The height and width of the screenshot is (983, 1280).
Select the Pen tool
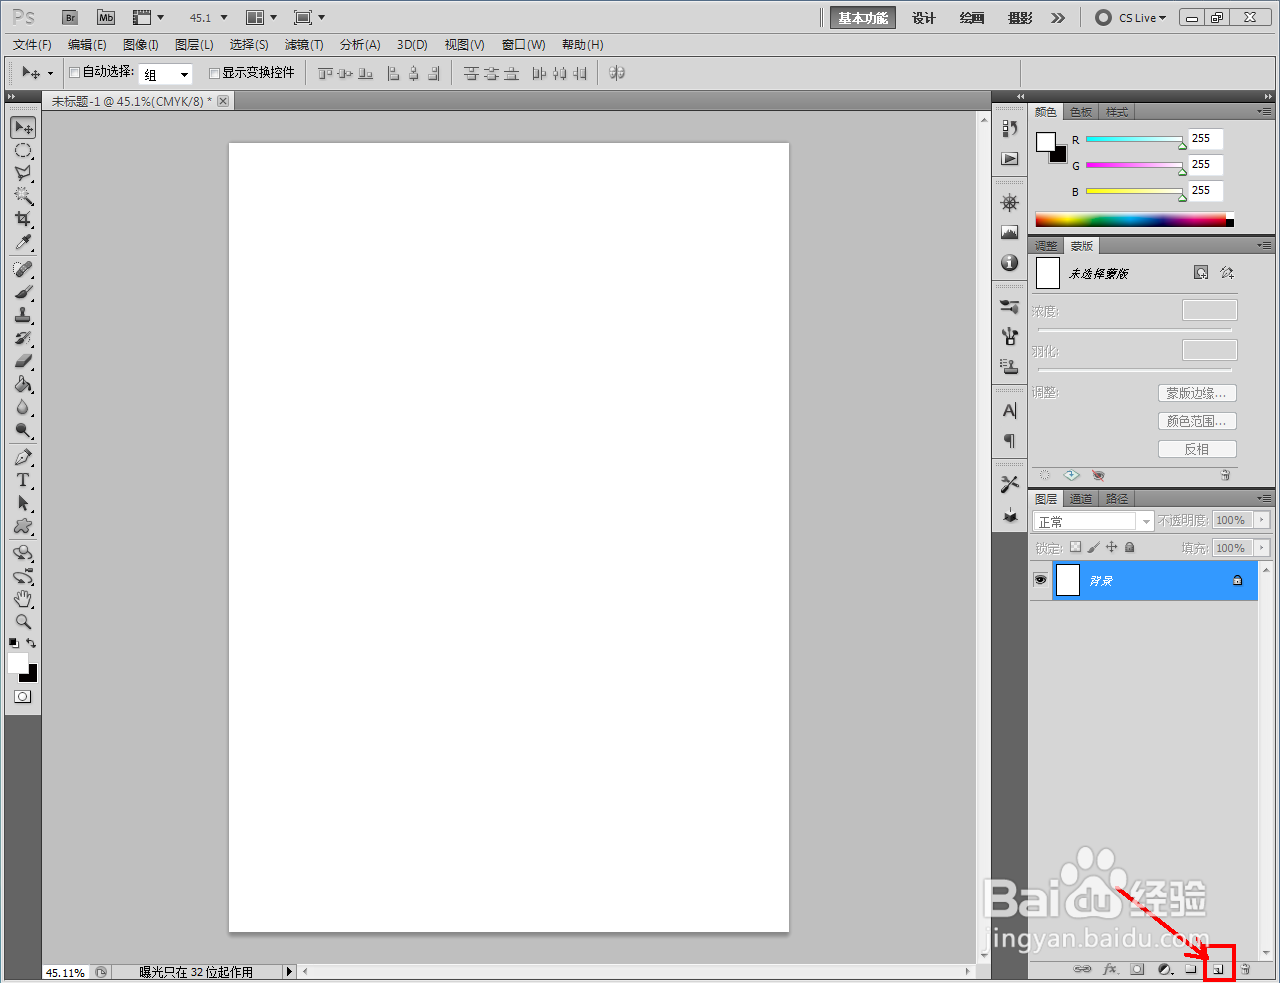(23, 457)
